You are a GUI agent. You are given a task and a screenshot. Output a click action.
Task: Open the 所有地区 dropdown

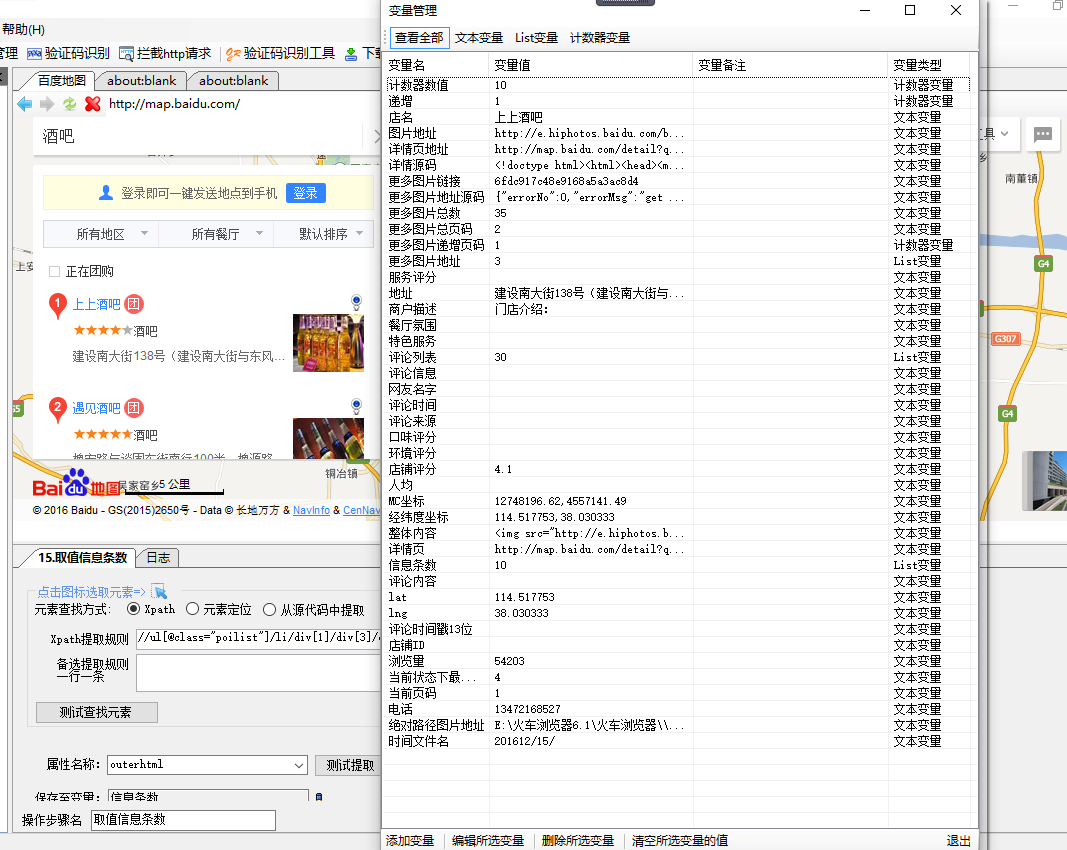click(101, 234)
